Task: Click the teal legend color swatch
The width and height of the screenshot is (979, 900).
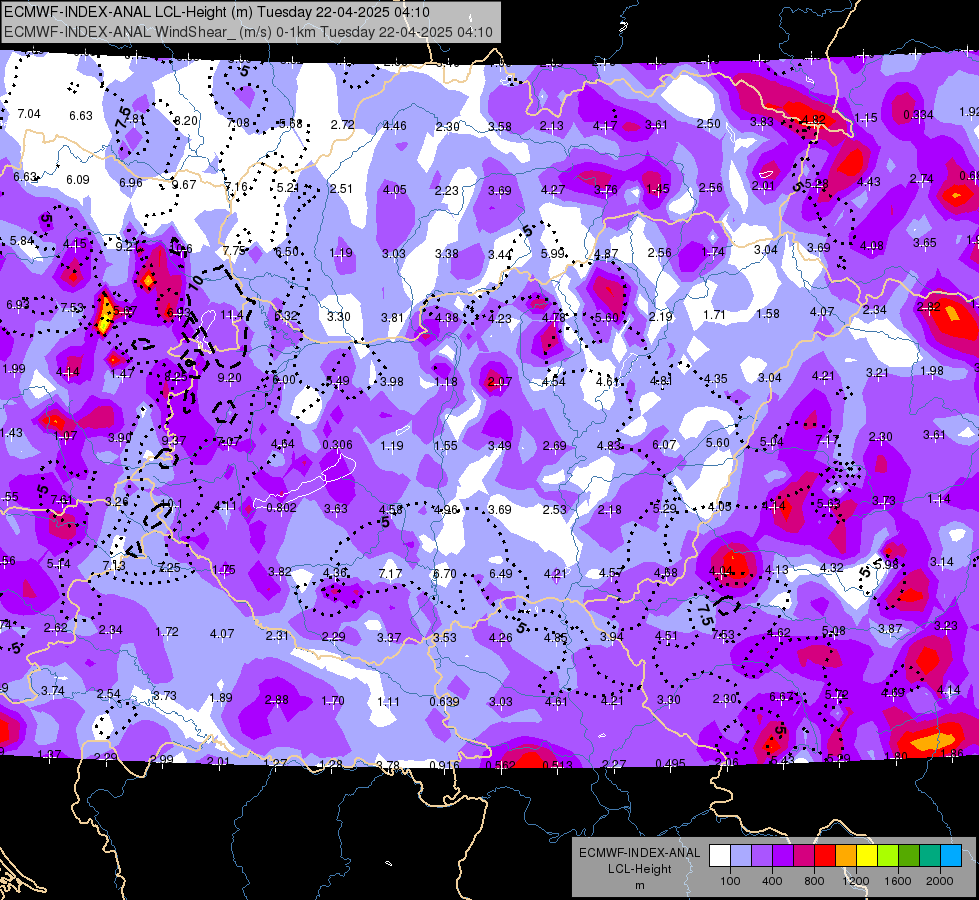Action: click(930, 856)
